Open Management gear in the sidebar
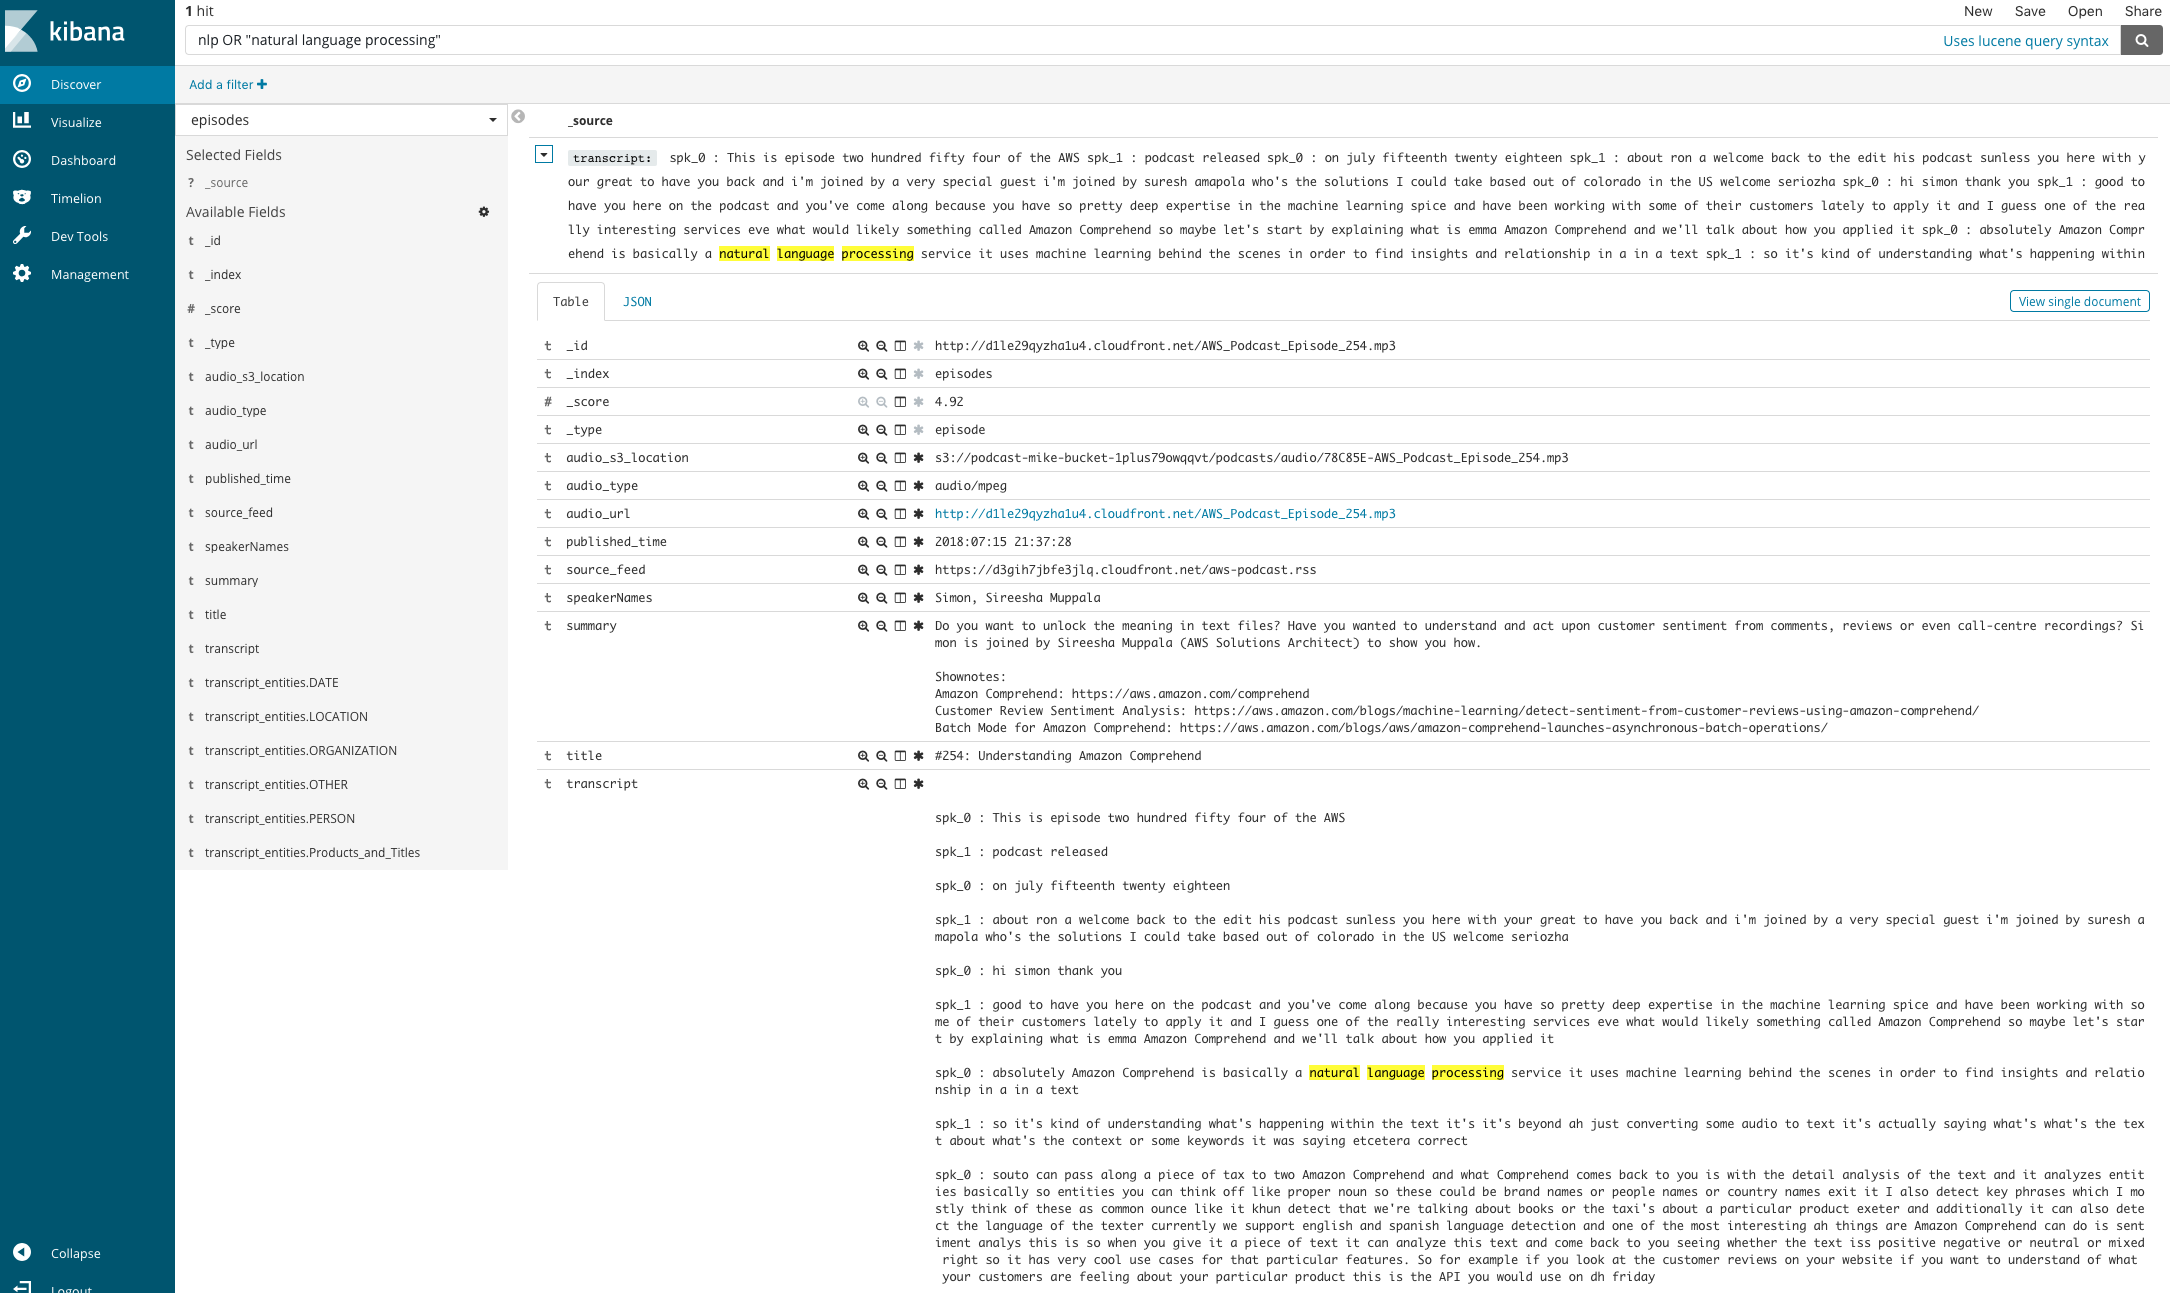The height and width of the screenshot is (1293, 2170). point(22,274)
